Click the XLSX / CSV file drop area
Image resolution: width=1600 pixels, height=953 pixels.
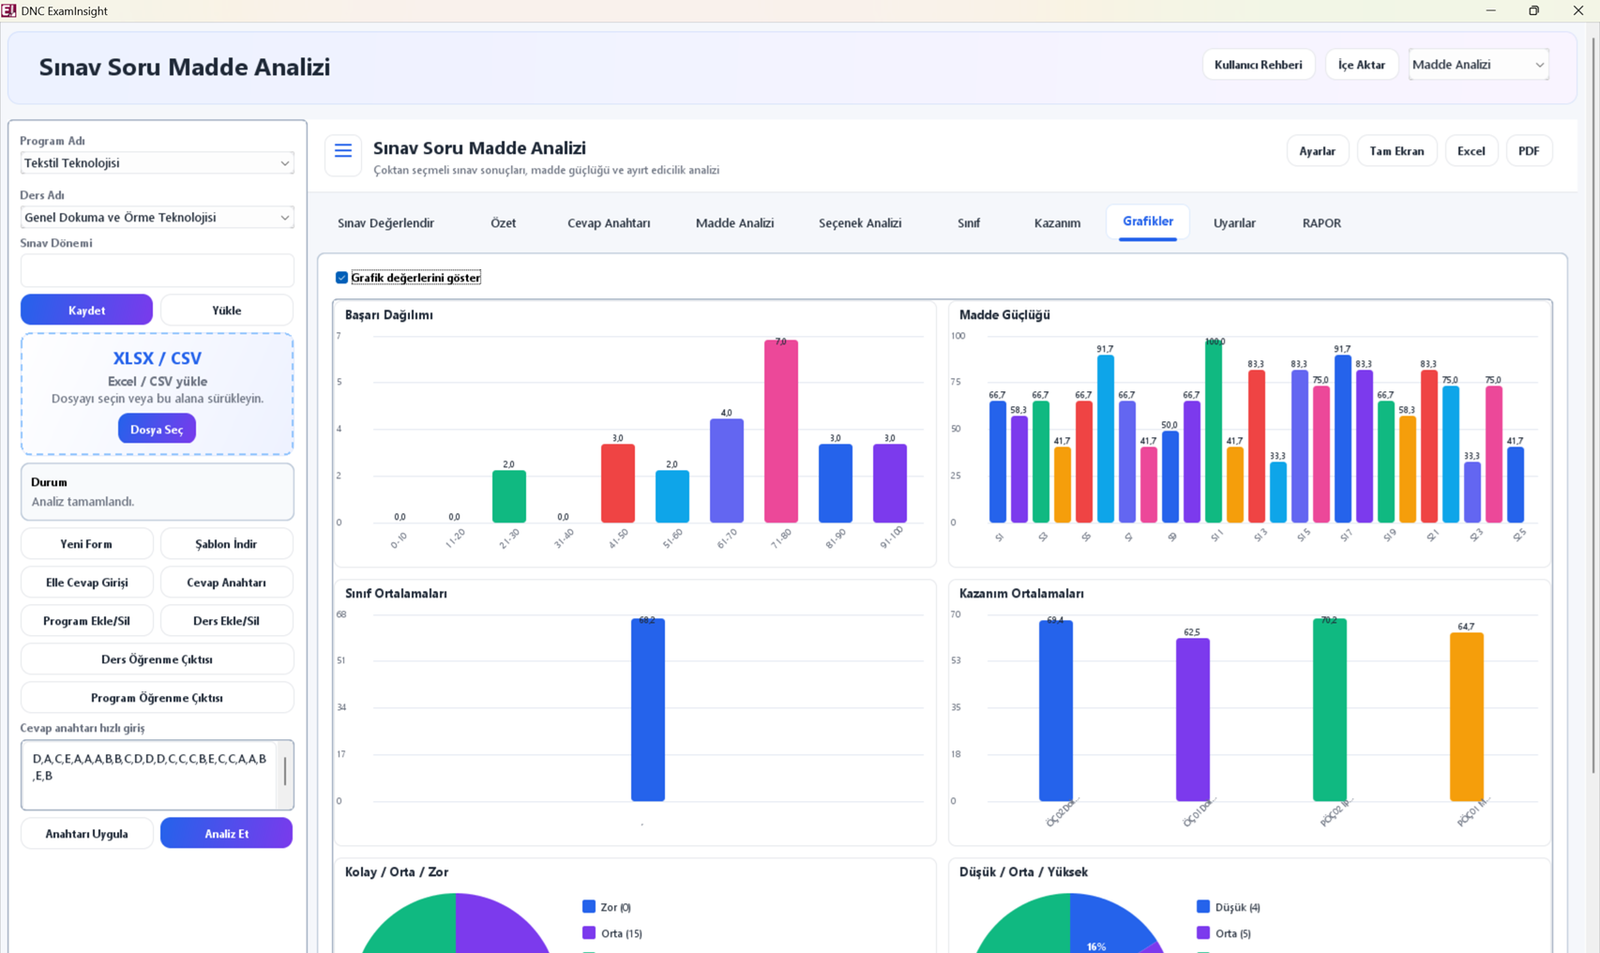point(157,394)
